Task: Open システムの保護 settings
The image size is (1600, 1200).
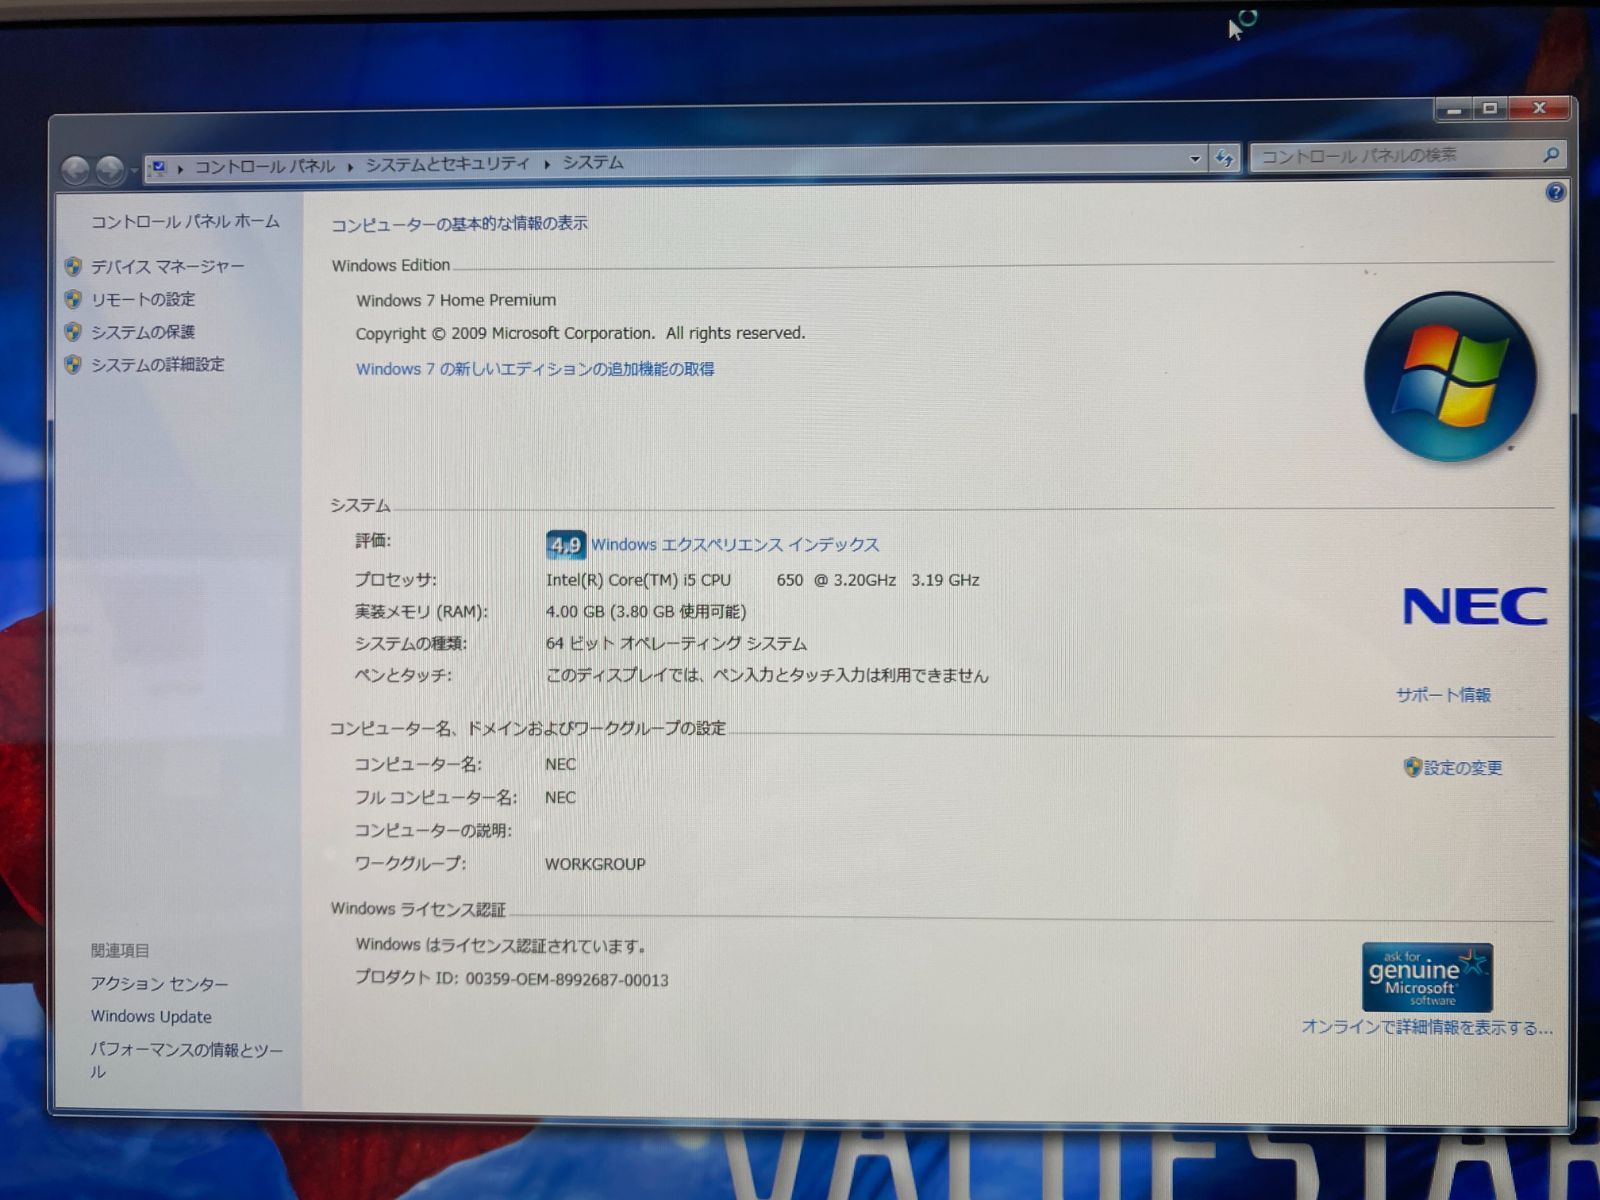Action: tap(143, 332)
